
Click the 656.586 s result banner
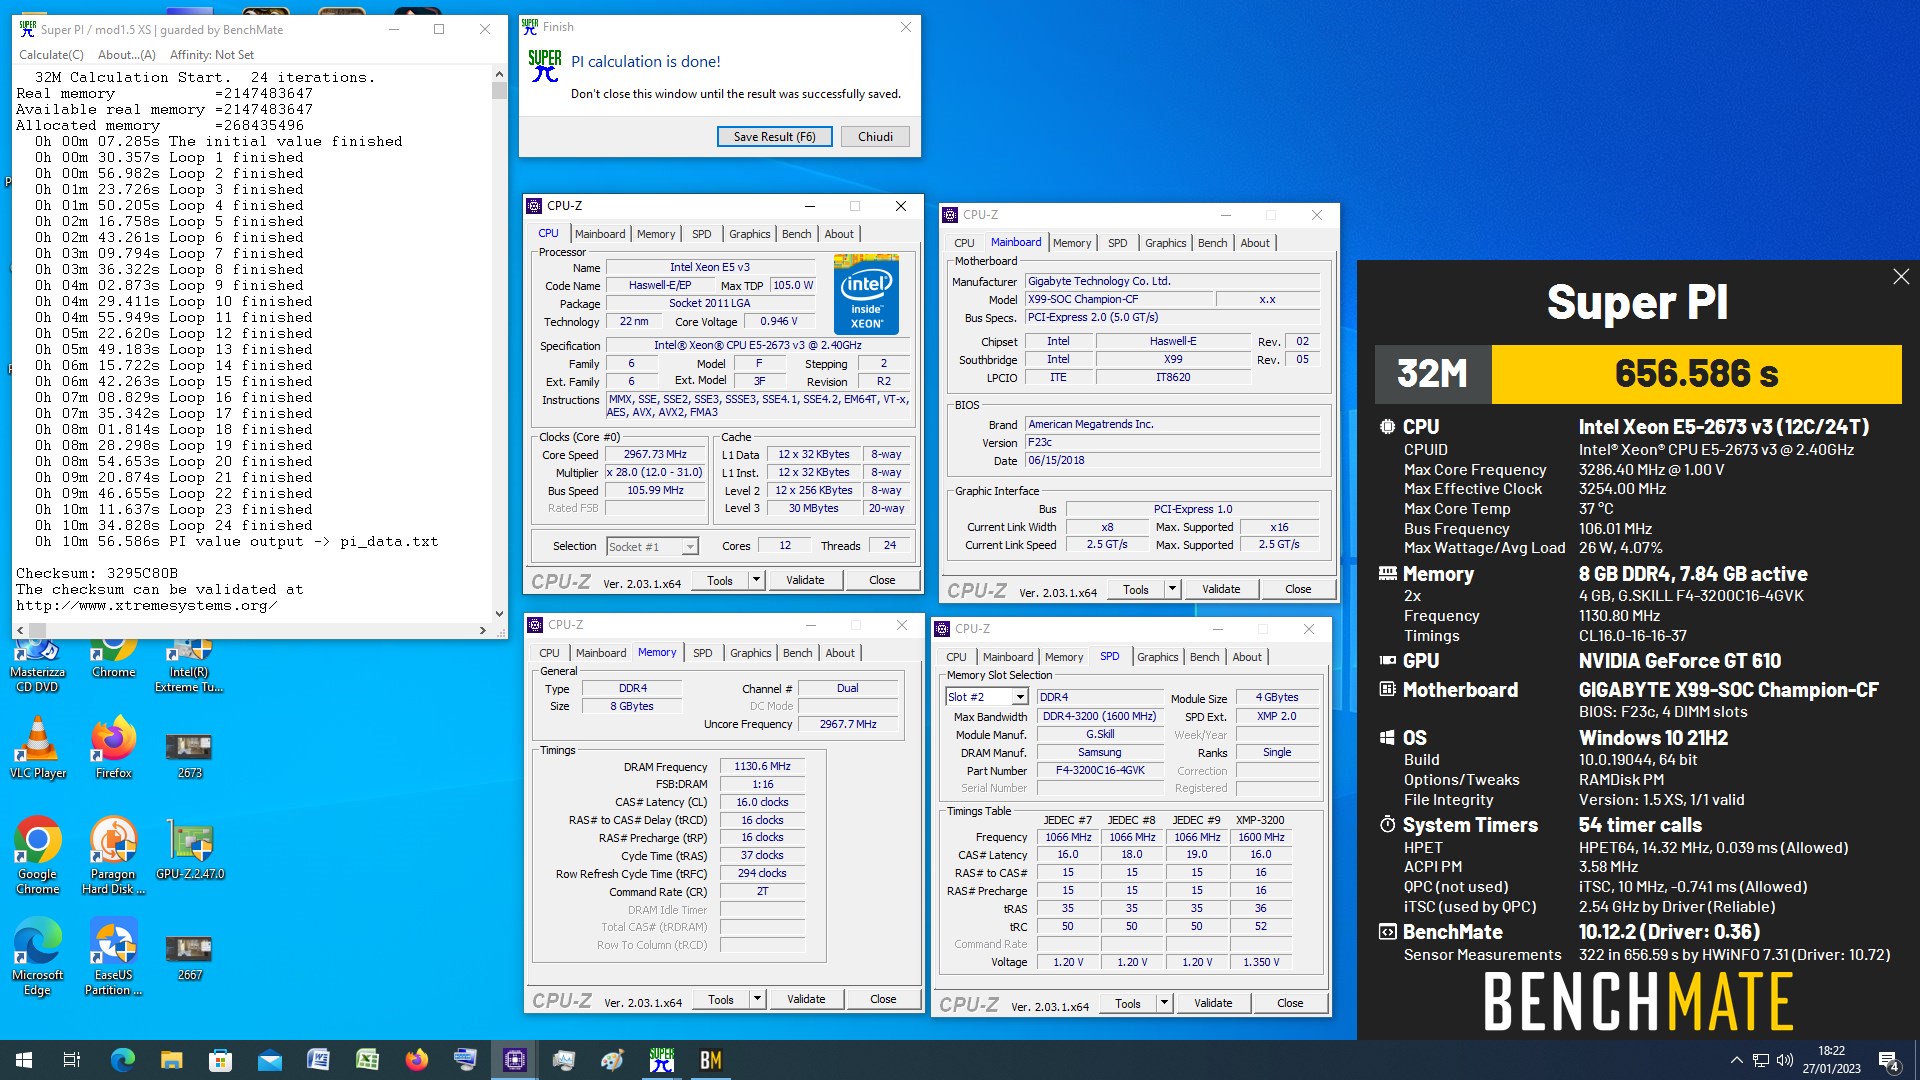coord(1696,374)
